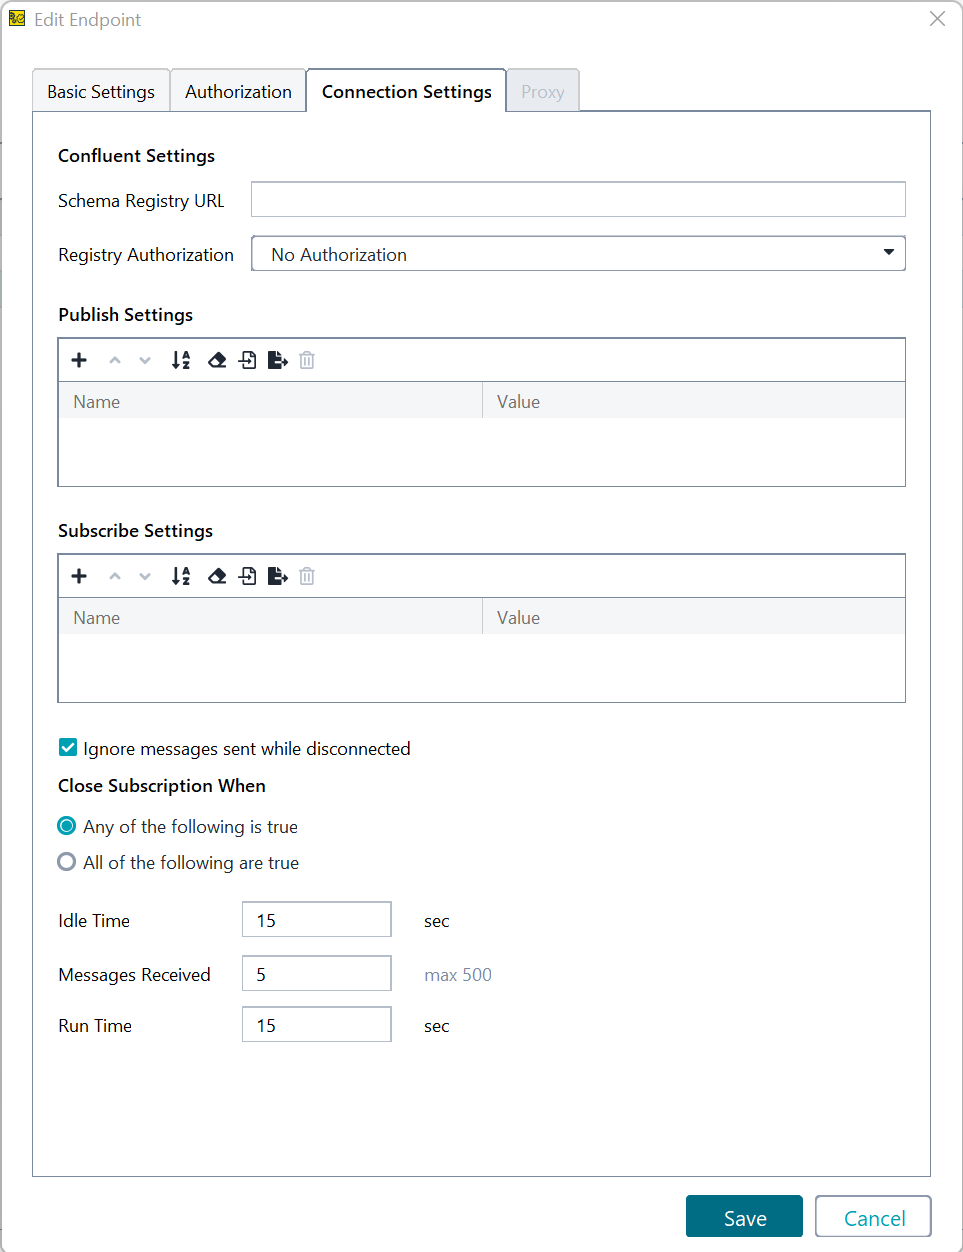Sort Subscribe Settings entries alphabetically
The width and height of the screenshot is (963, 1252).
coord(181,576)
